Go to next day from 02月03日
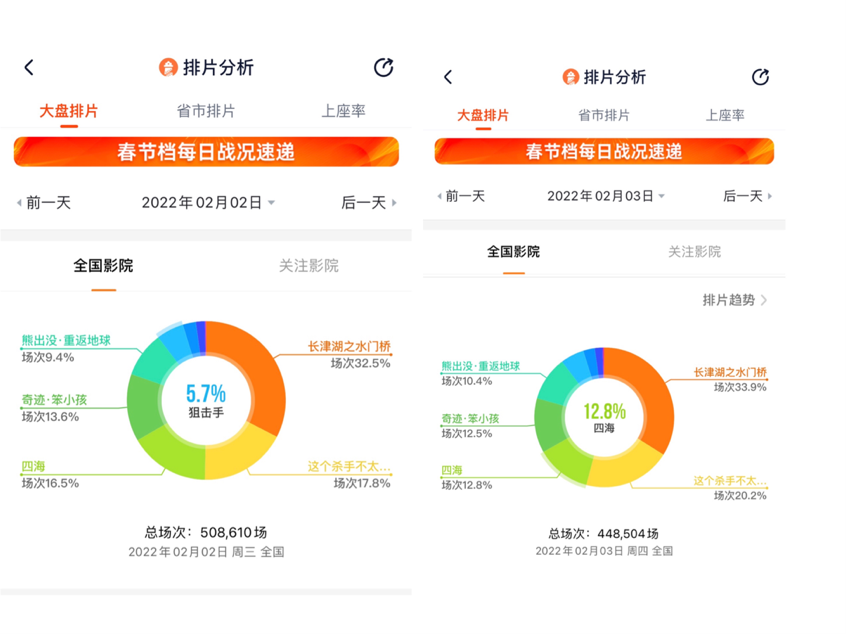Image resolution: width=846 pixels, height=634 pixels. click(x=747, y=196)
